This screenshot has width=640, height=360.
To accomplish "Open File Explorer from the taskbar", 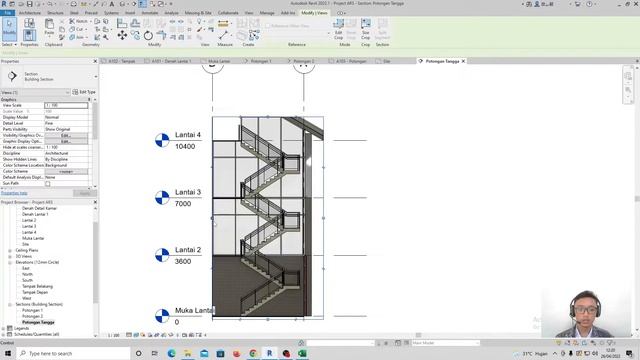I will (188, 353).
